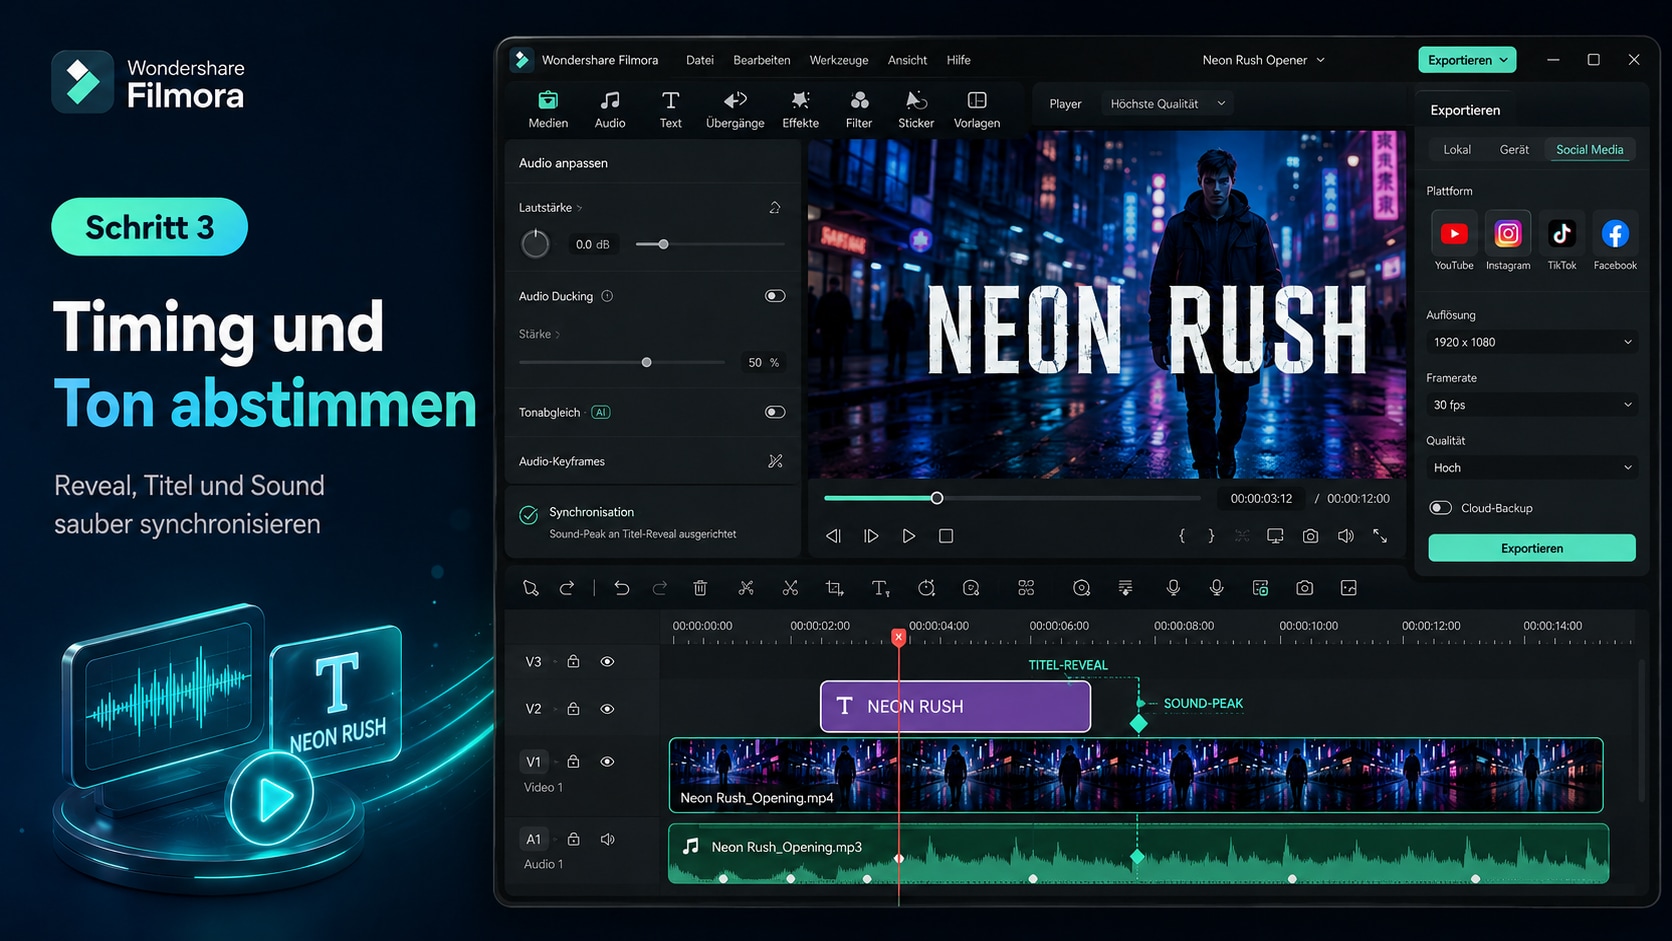Mute the A1 audio track

coord(607,839)
